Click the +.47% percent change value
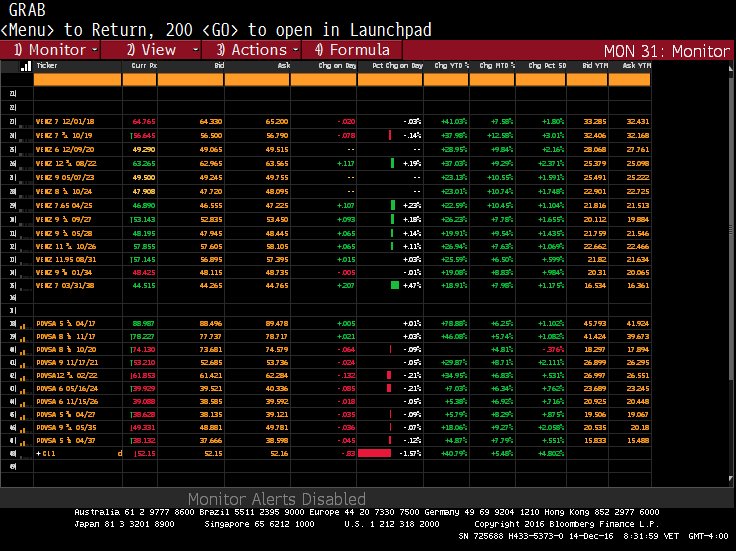 [x=412, y=285]
